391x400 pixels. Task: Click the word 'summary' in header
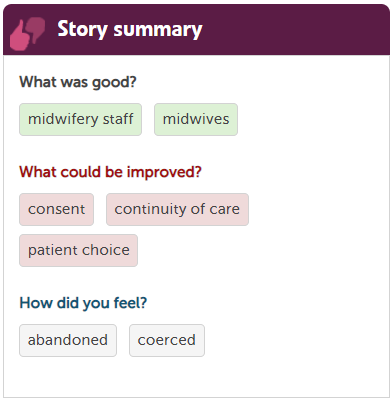coord(158,30)
